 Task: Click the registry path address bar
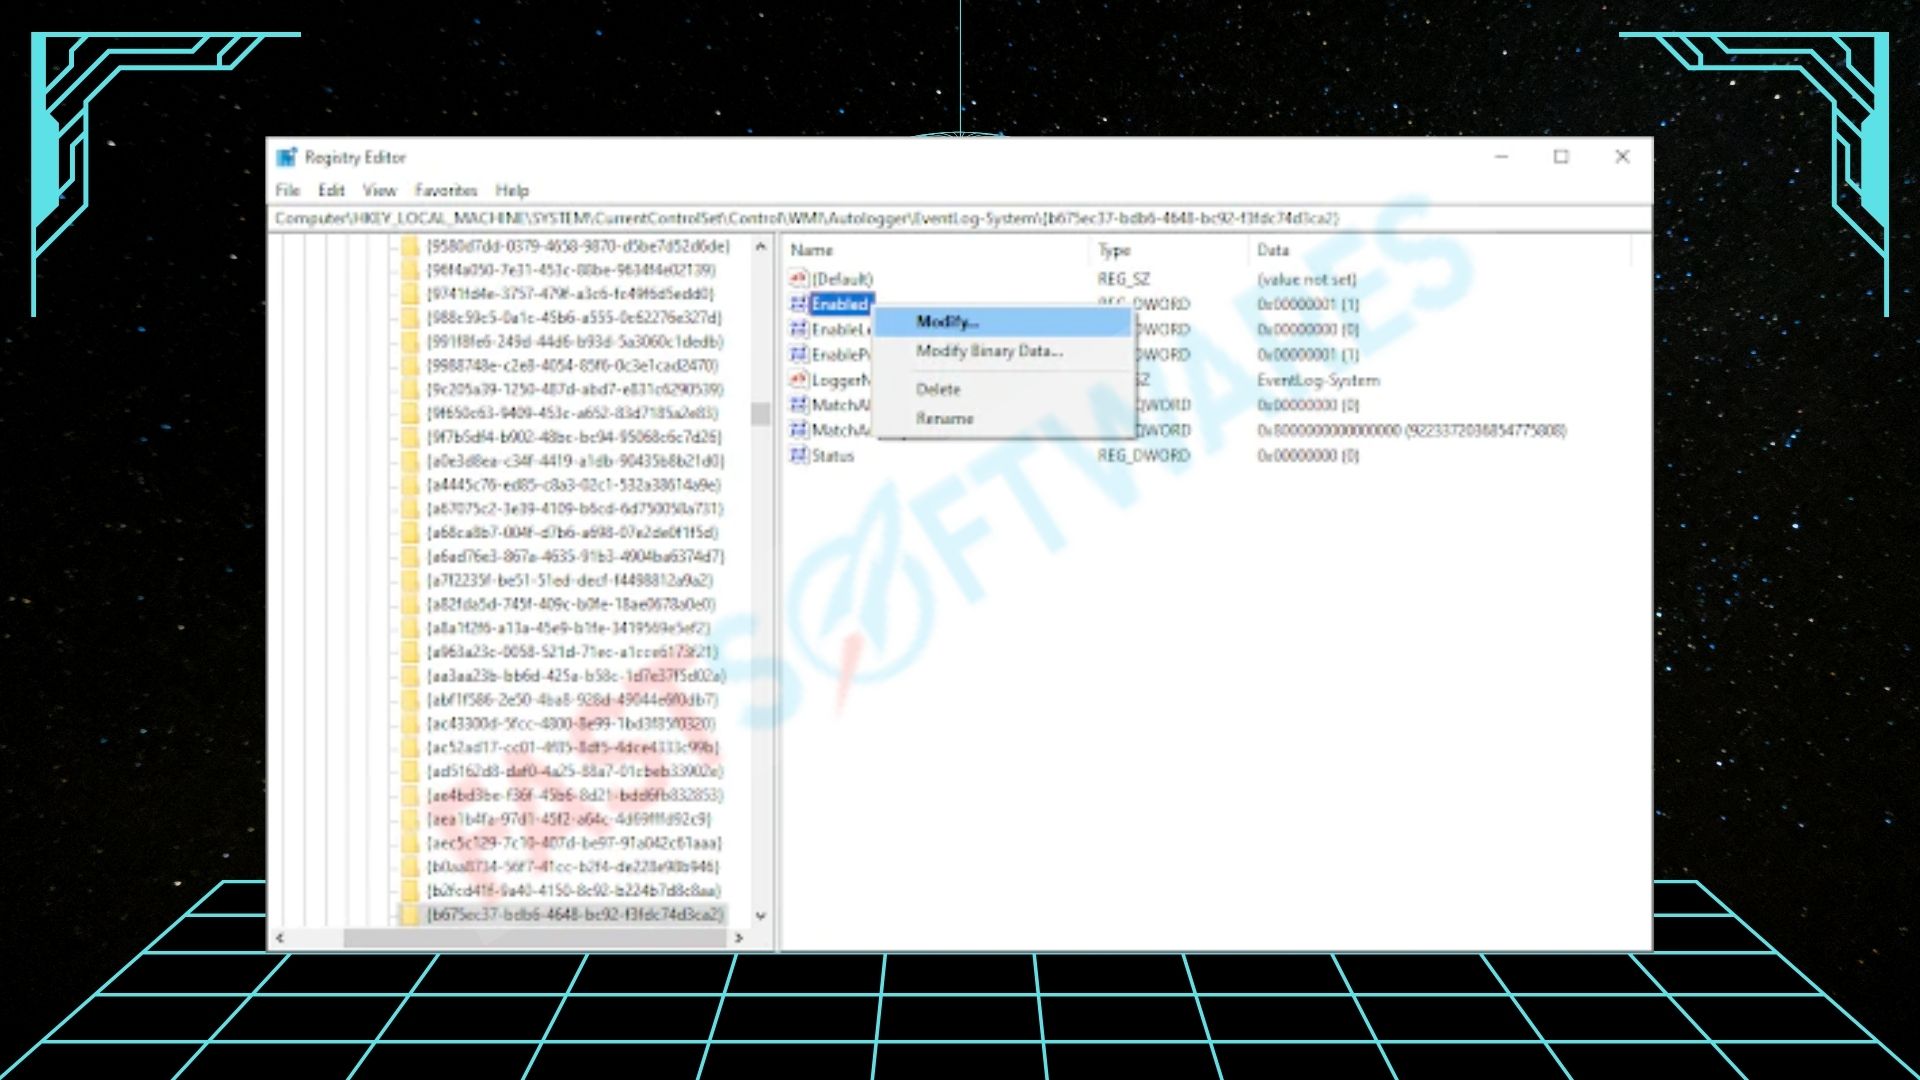click(960, 218)
